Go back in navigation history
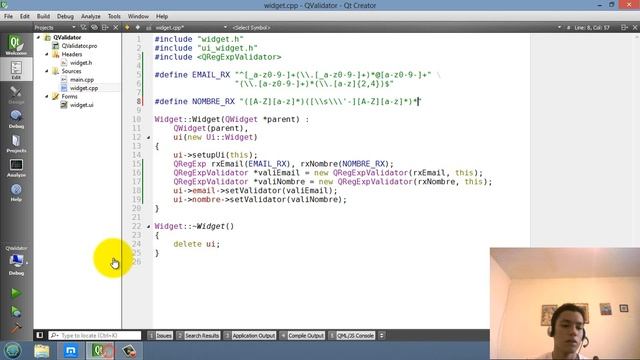Screen dimensions: 640x360 [127, 27]
